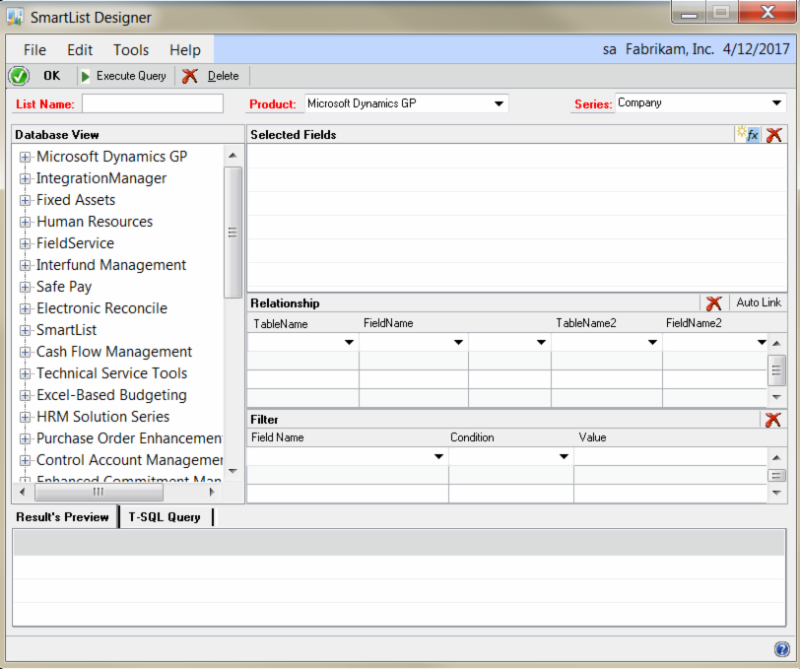Click the OK button label
Screen dimensions: 800x669
click(x=52, y=76)
